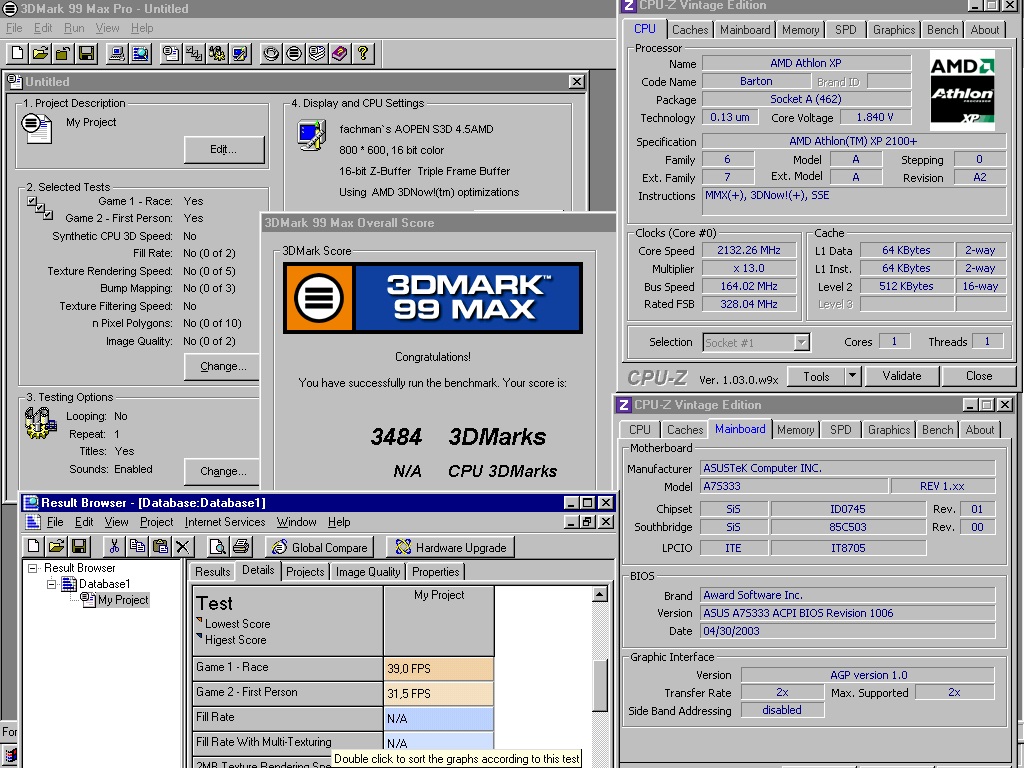This screenshot has height=768, width=1024.
Task: Click the Core Speed value 2132.26 MHz
Action: click(749, 250)
